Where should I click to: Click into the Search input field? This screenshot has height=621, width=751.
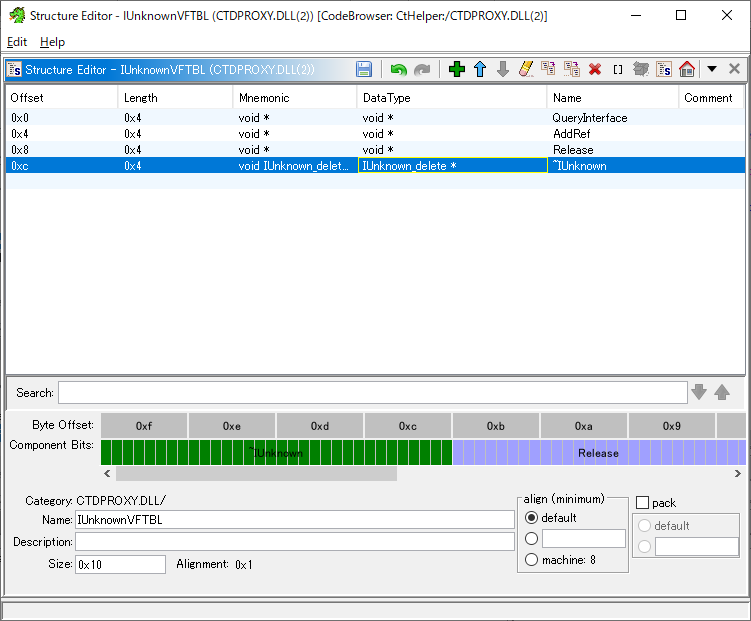coord(373,393)
